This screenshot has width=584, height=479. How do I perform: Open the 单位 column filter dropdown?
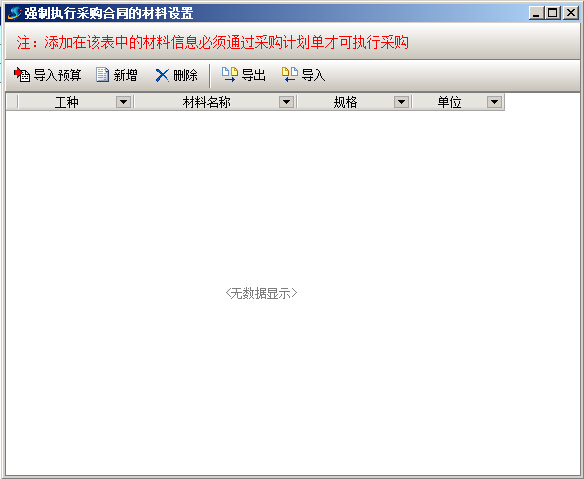[494, 102]
